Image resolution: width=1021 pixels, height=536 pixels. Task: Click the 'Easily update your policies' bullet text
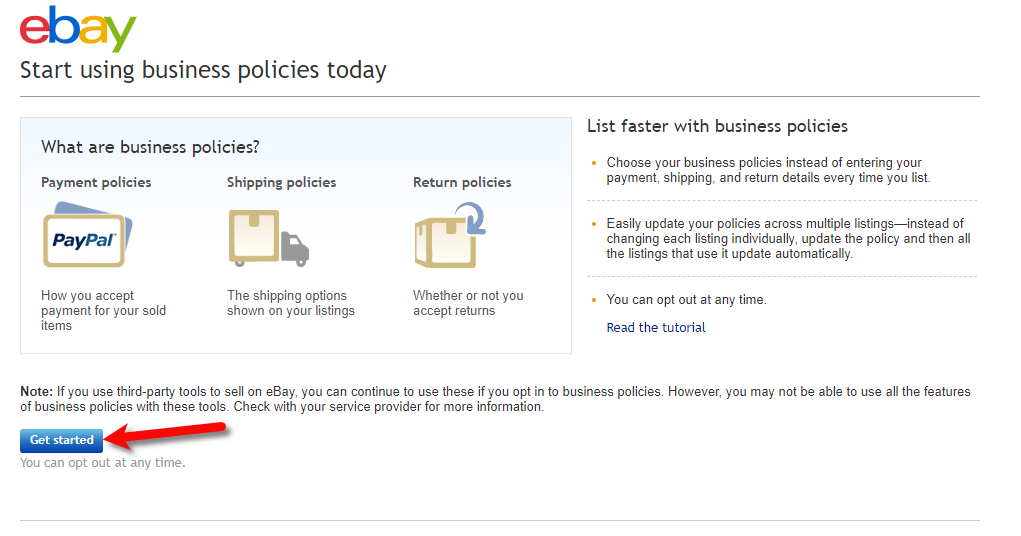[788, 238]
